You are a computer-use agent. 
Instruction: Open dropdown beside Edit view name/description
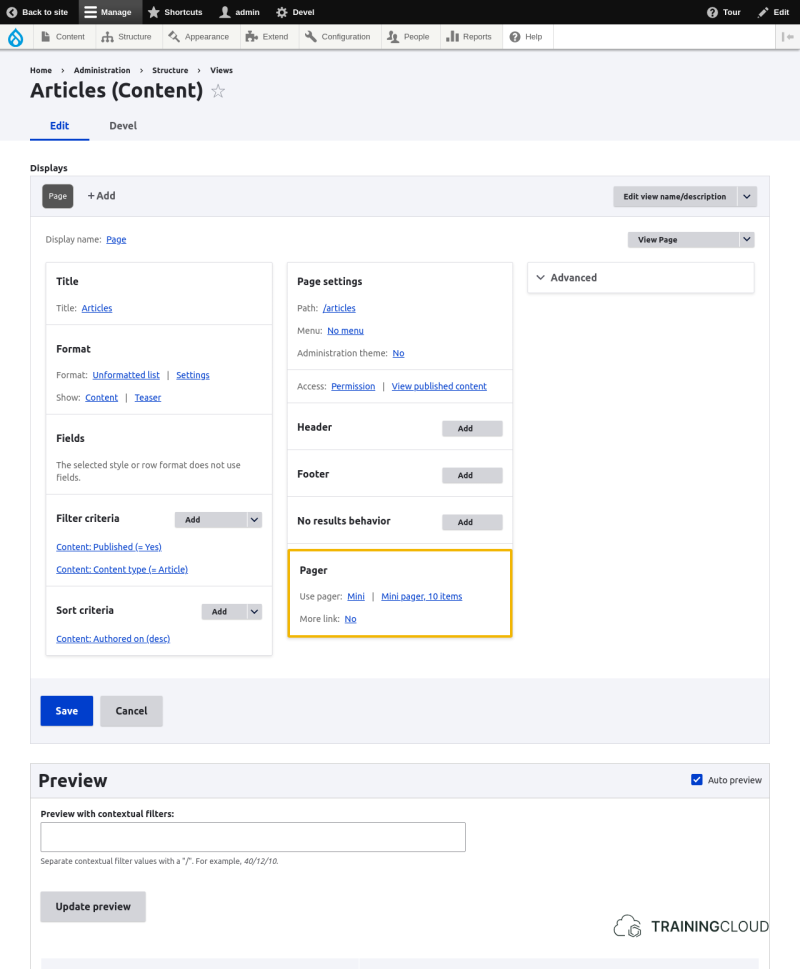pos(747,197)
